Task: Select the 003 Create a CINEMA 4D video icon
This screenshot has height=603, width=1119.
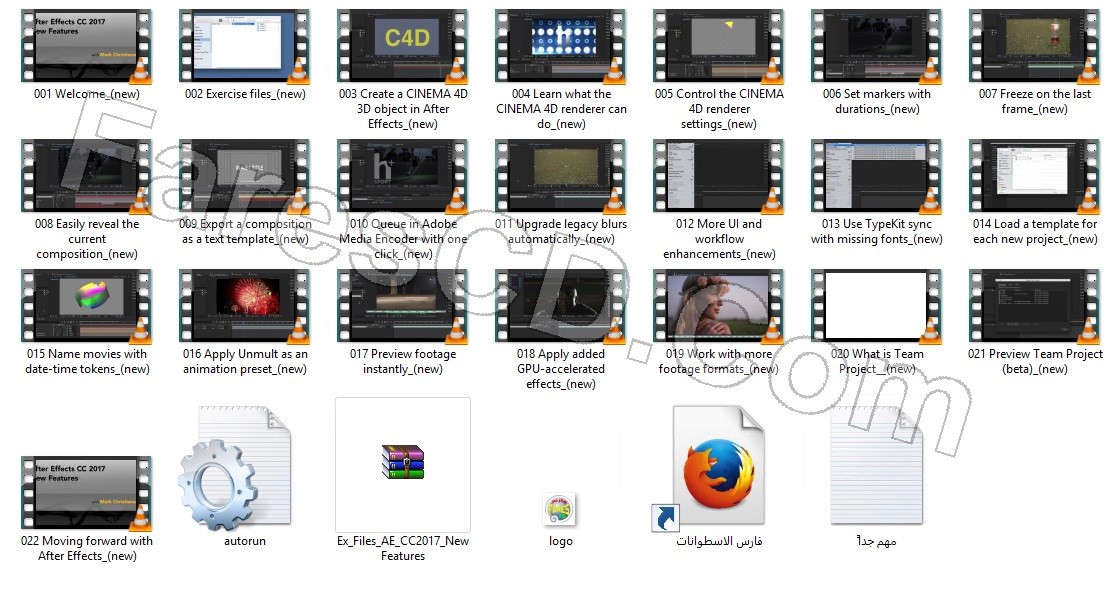Action: pos(402,46)
